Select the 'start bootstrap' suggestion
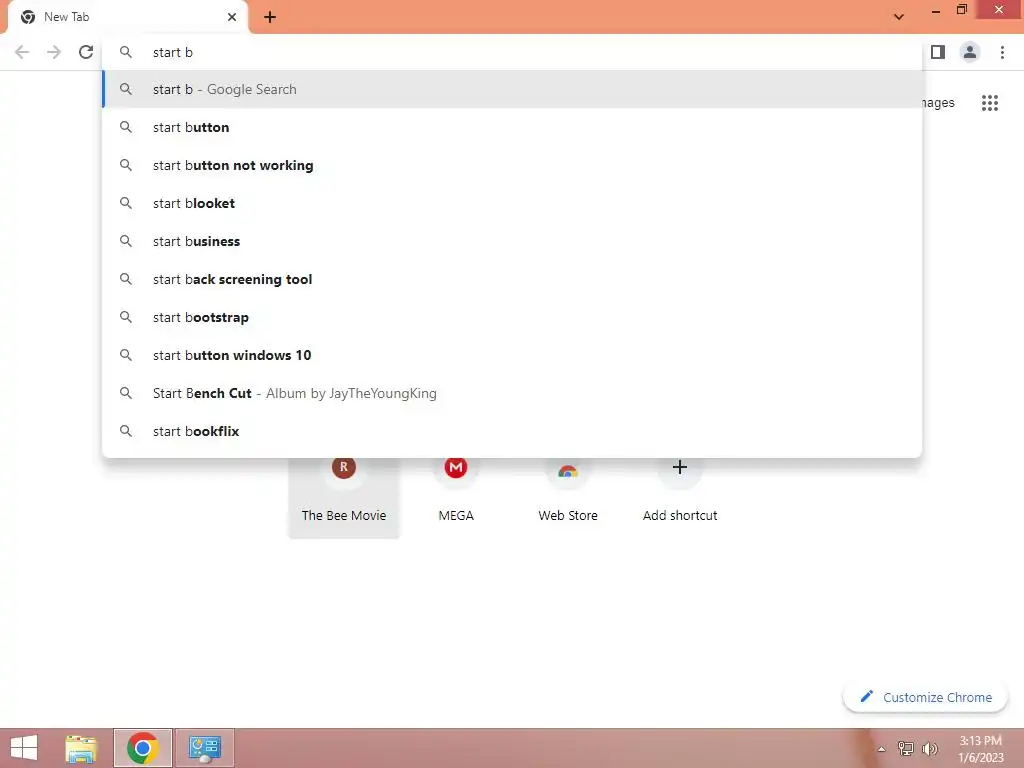Image resolution: width=1024 pixels, height=768 pixels. pos(512,317)
